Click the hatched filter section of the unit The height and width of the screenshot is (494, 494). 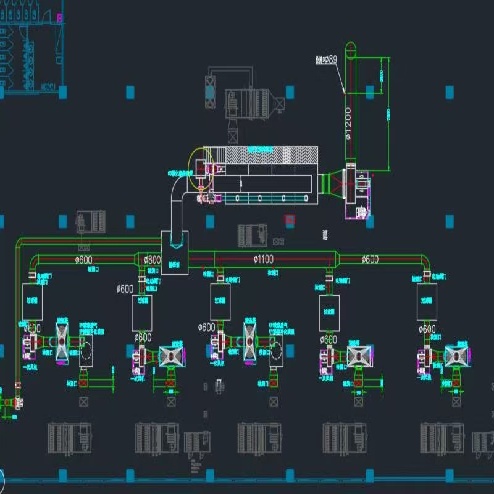[271, 155]
